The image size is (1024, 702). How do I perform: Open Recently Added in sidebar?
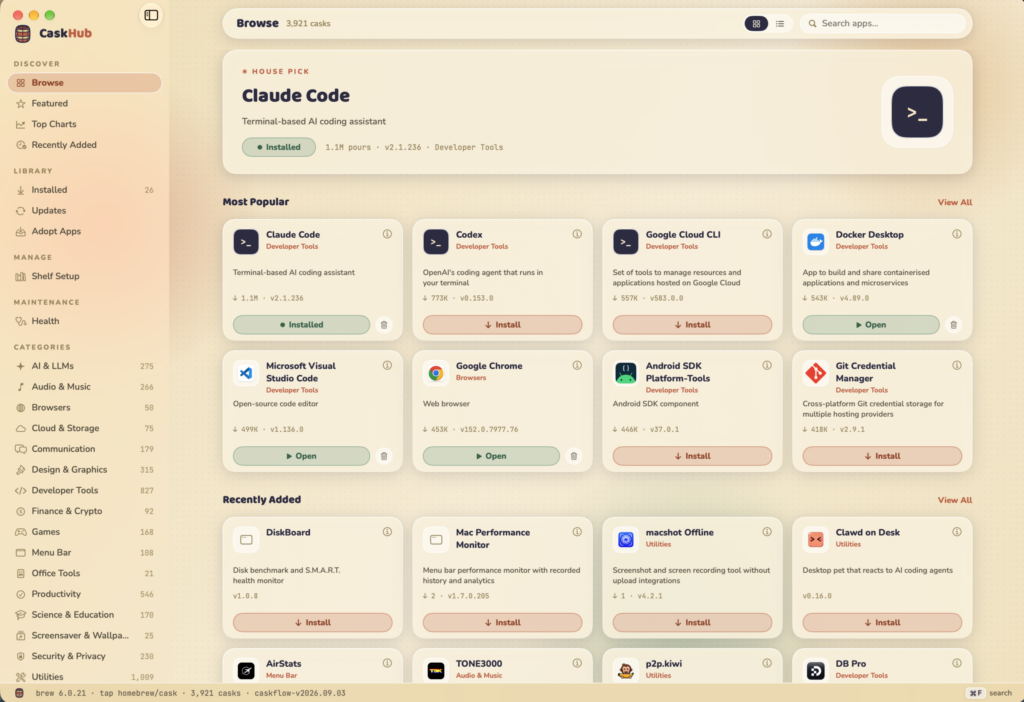pyautogui.click(x=85, y=145)
